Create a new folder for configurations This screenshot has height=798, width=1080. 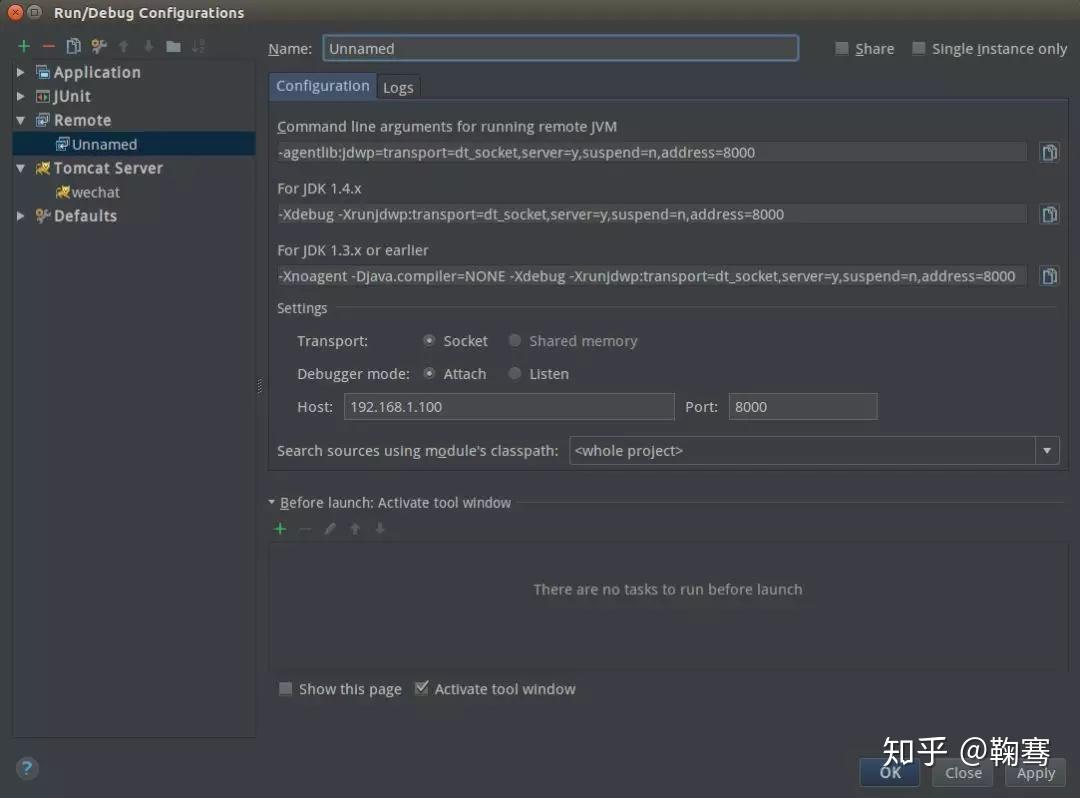pyautogui.click(x=172, y=45)
